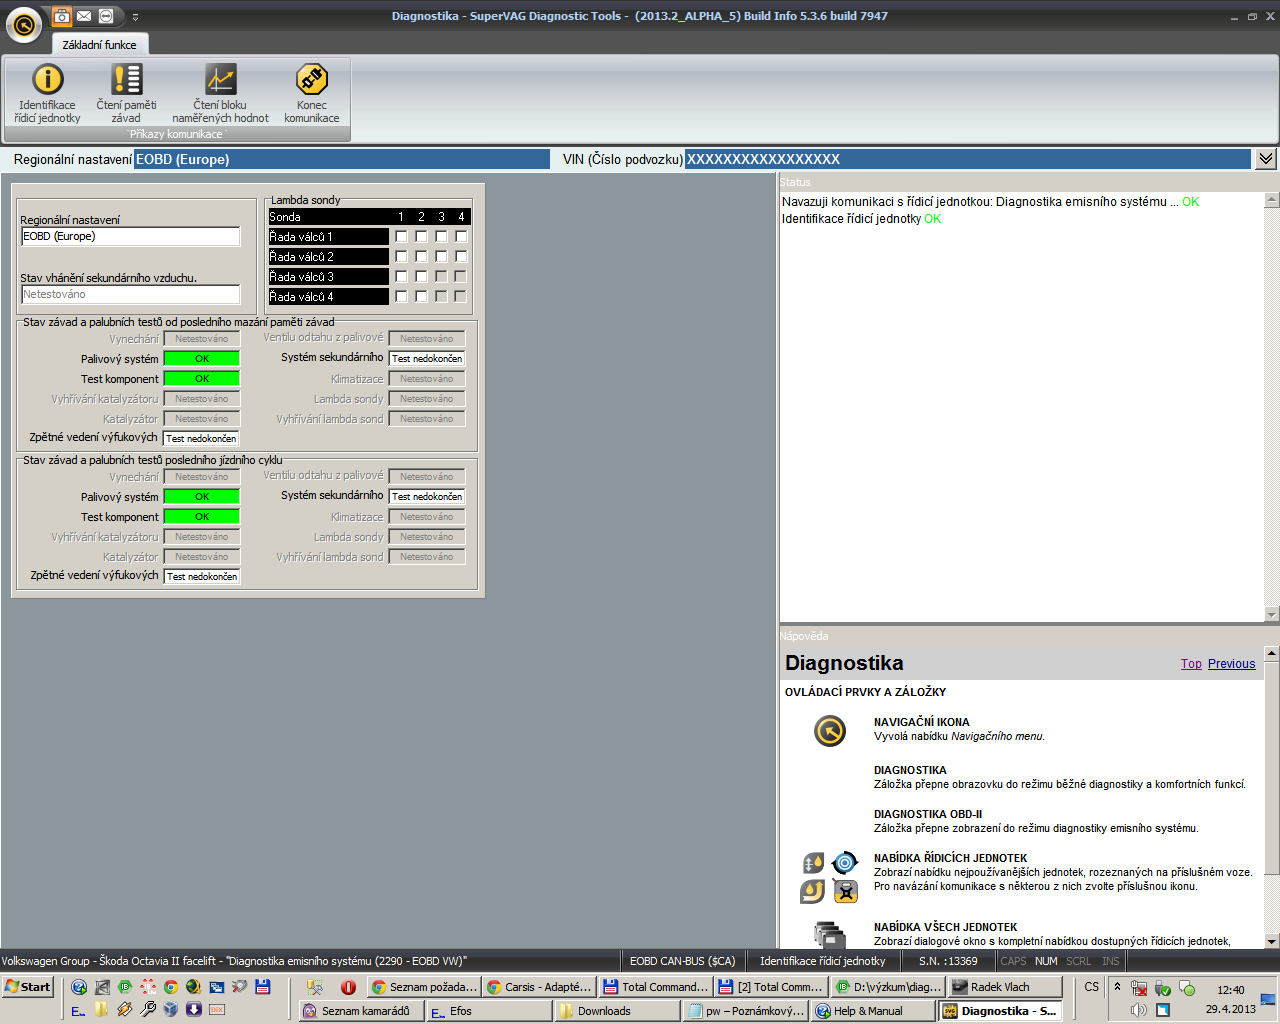
Task: Follow the Top link in help panel
Action: click(1191, 664)
